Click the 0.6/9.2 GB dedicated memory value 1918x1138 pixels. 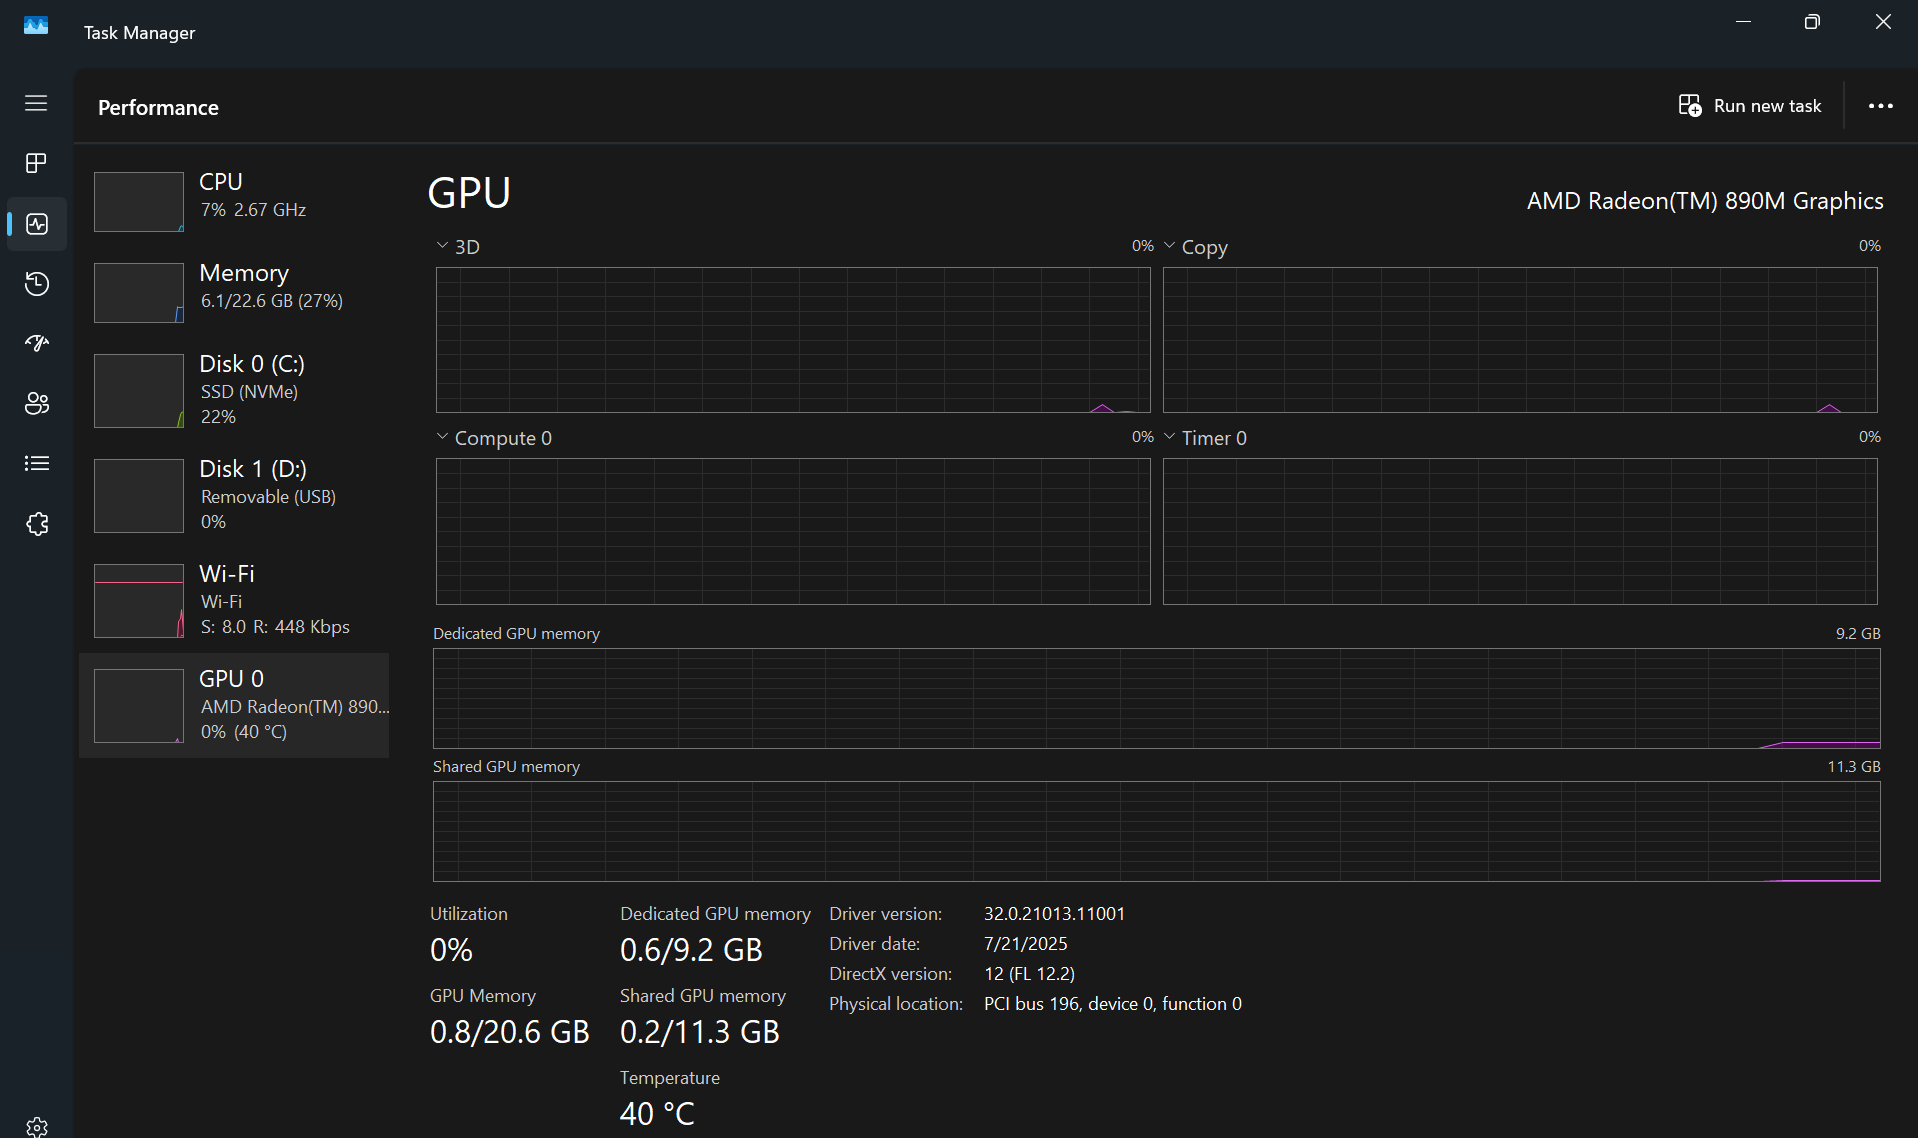coord(691,950)
